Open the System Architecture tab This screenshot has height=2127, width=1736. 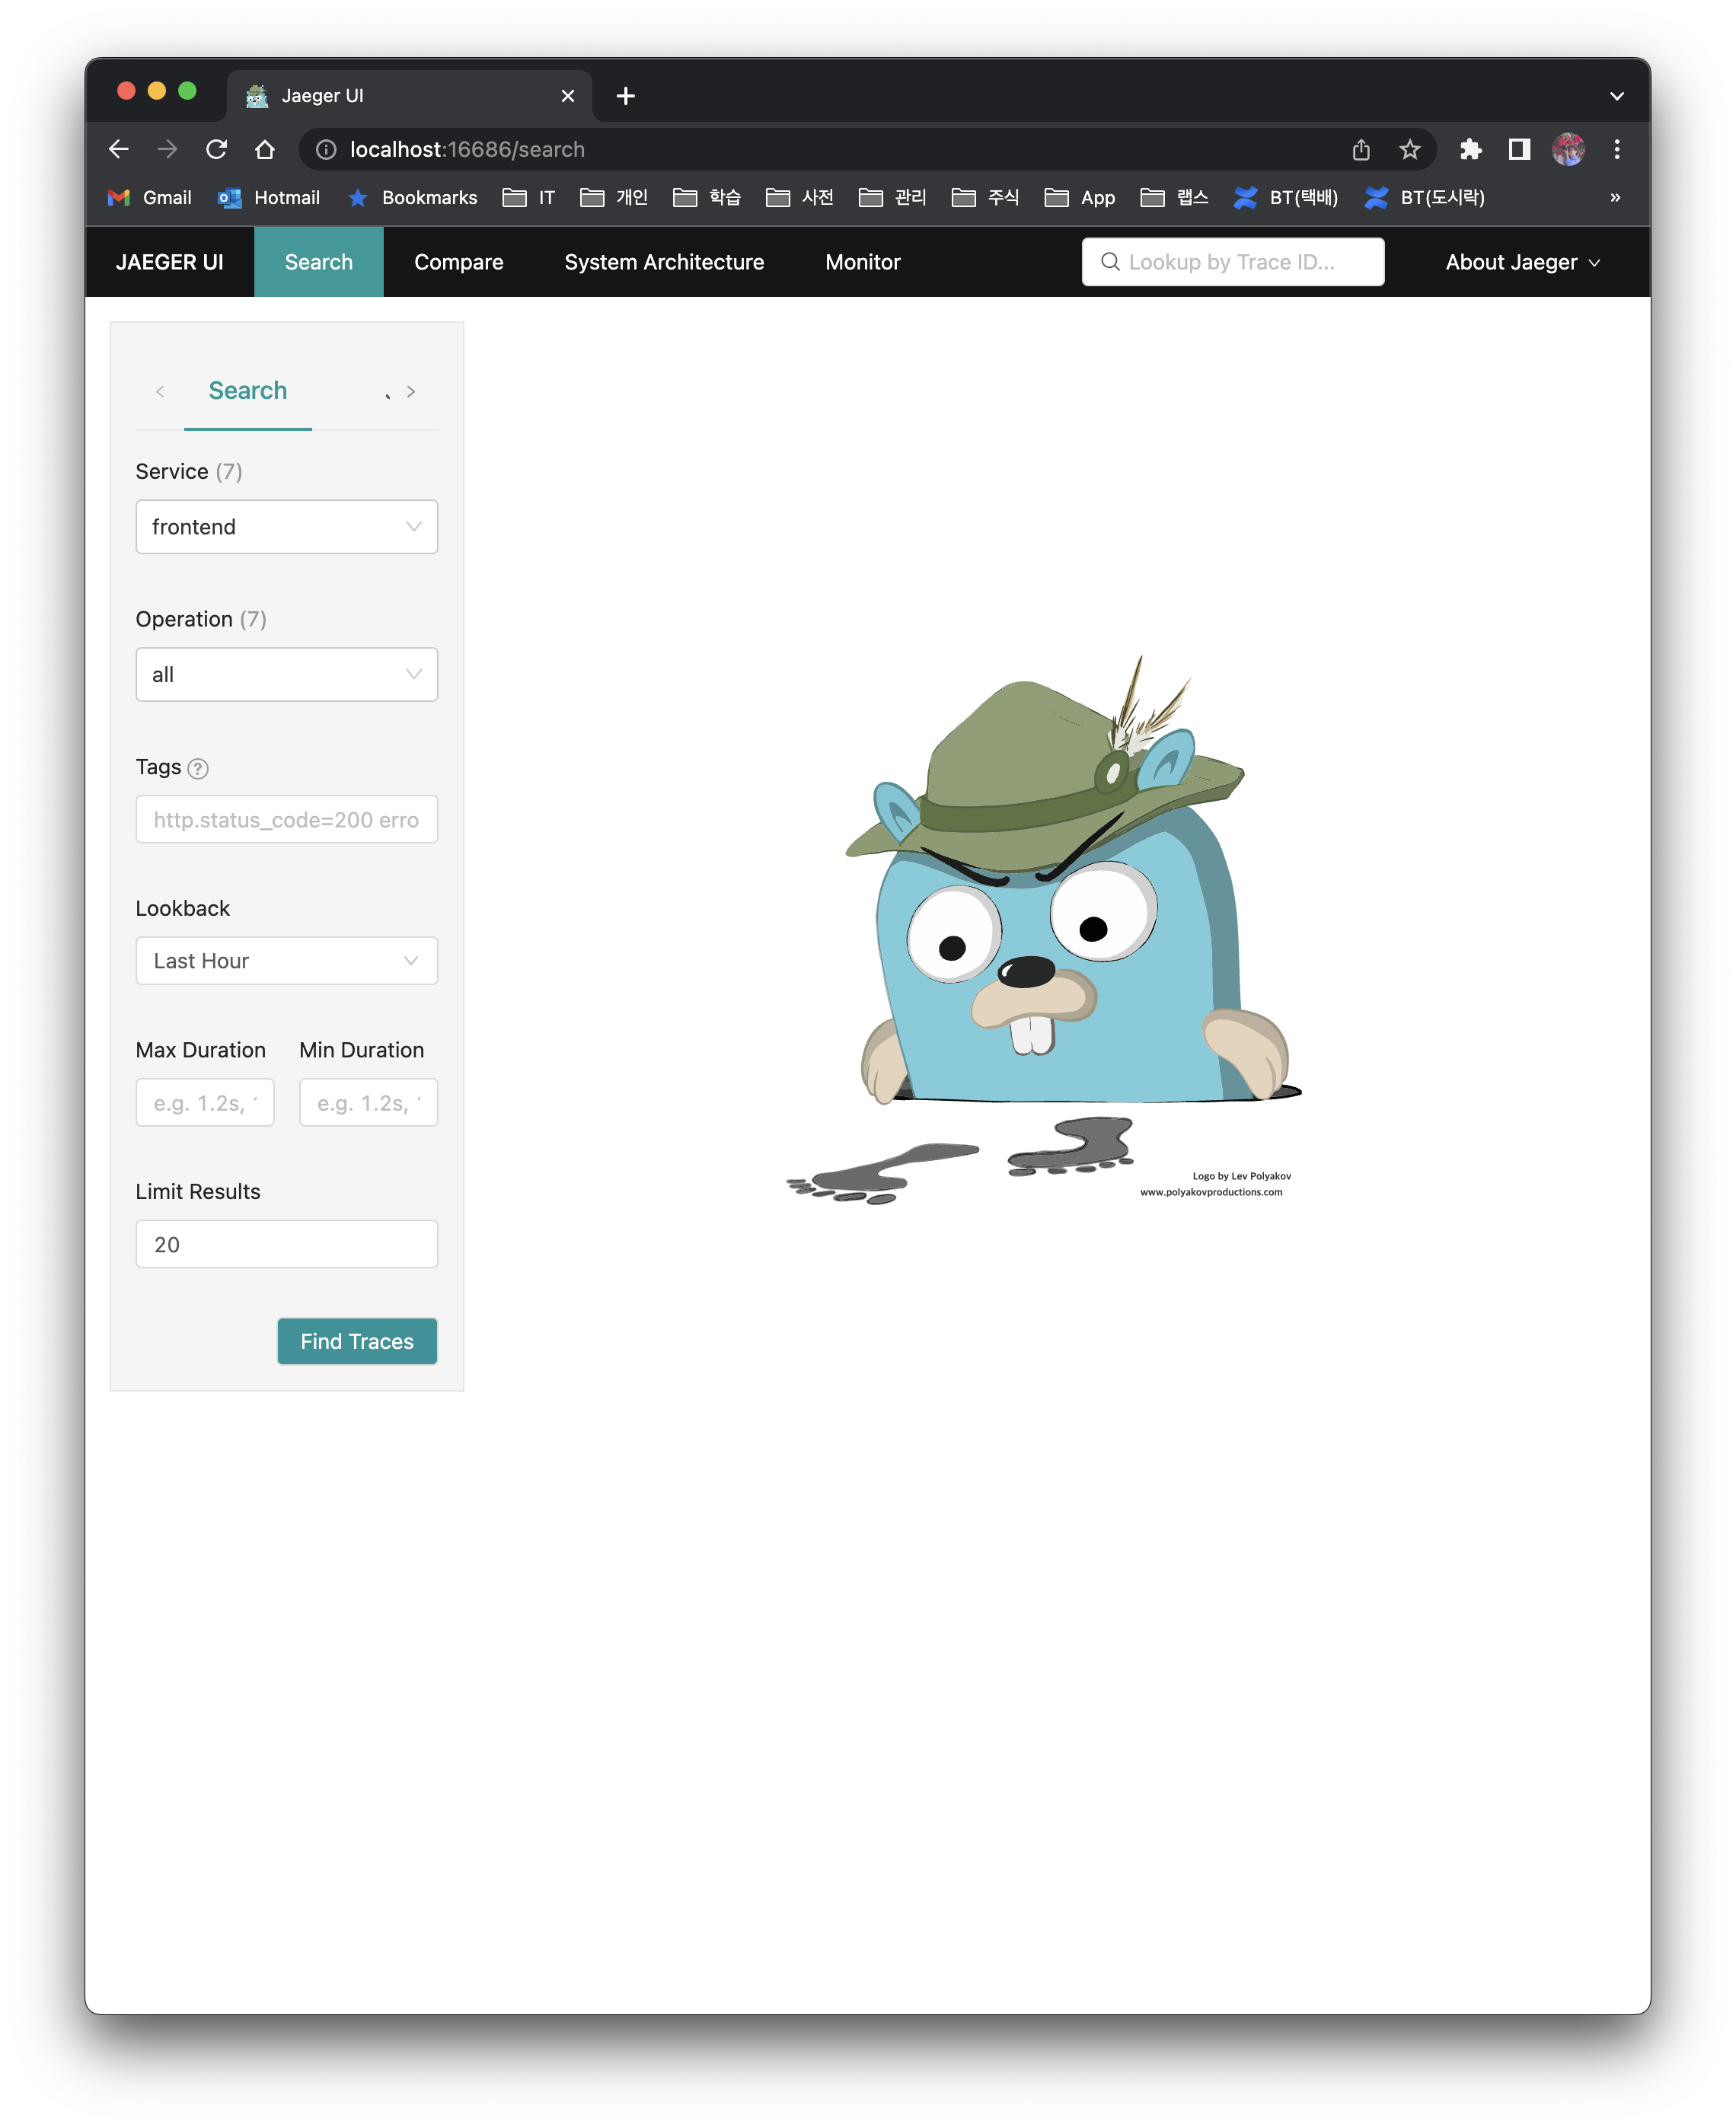(663, 262)
